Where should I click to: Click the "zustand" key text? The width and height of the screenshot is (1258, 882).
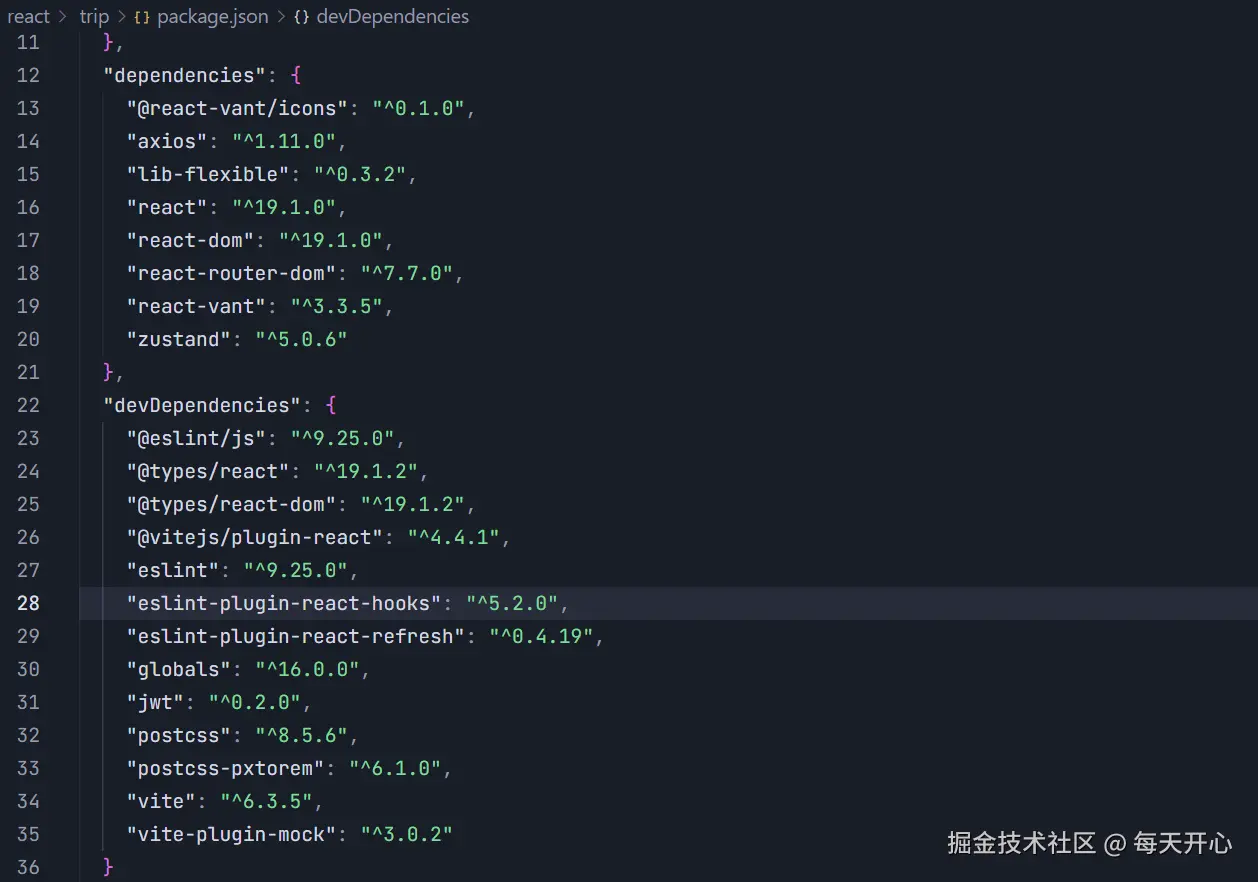[179, 339]
